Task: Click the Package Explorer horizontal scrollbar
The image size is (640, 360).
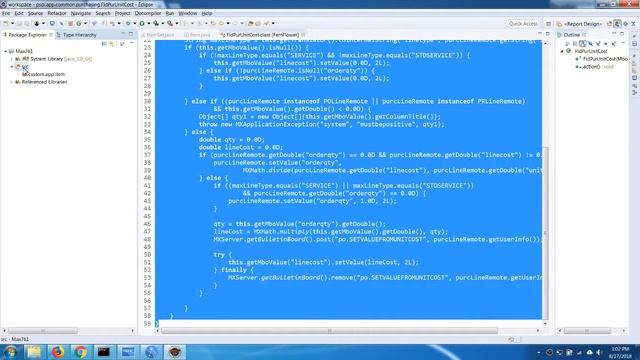Action: (42, 331)
